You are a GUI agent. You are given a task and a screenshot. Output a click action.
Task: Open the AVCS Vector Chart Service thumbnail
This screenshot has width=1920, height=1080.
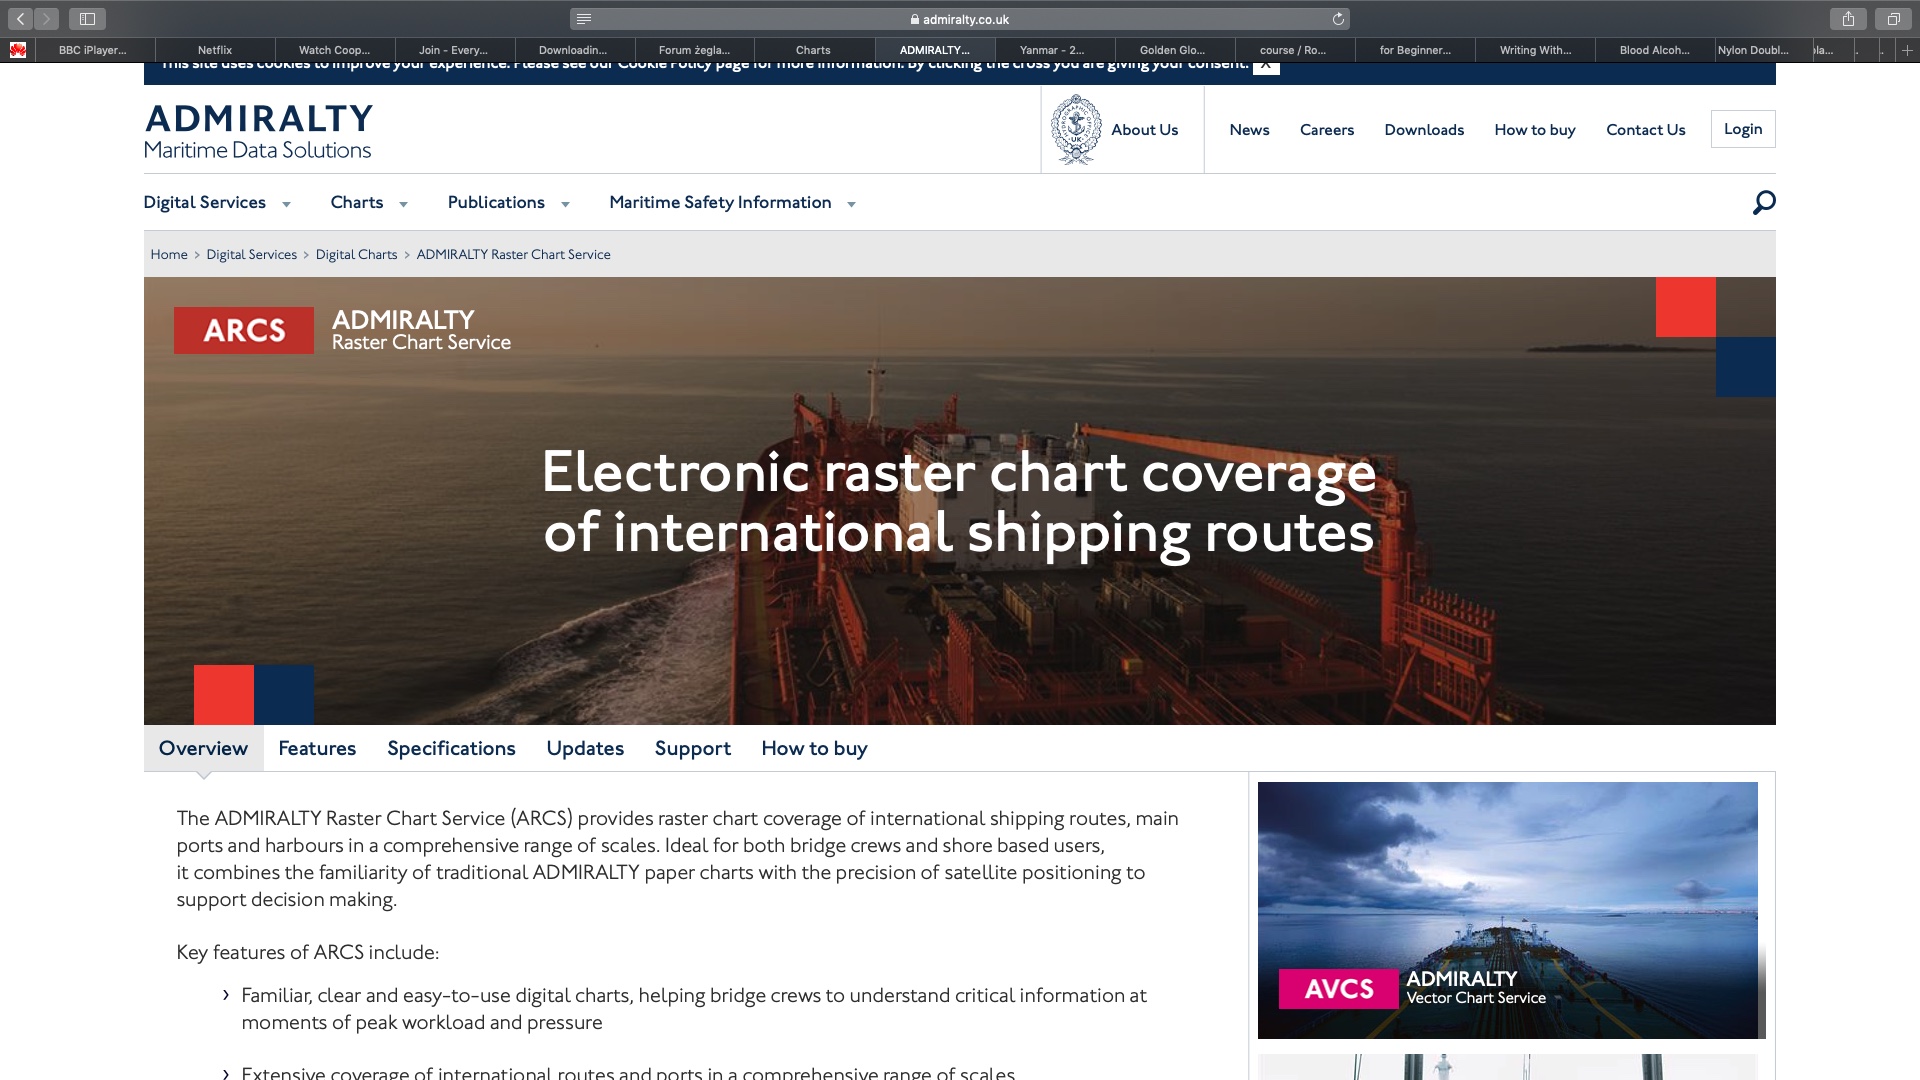(1508, 910)
